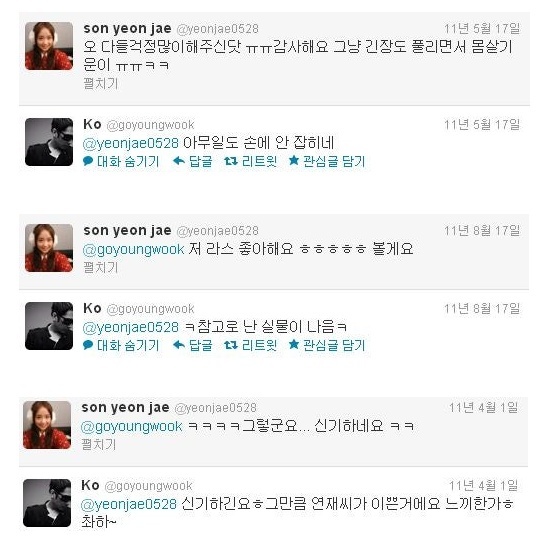Open Ko's profile picture on the April 1 tweet
This screenshot has height=557, width=554.
tap(47, 503)
